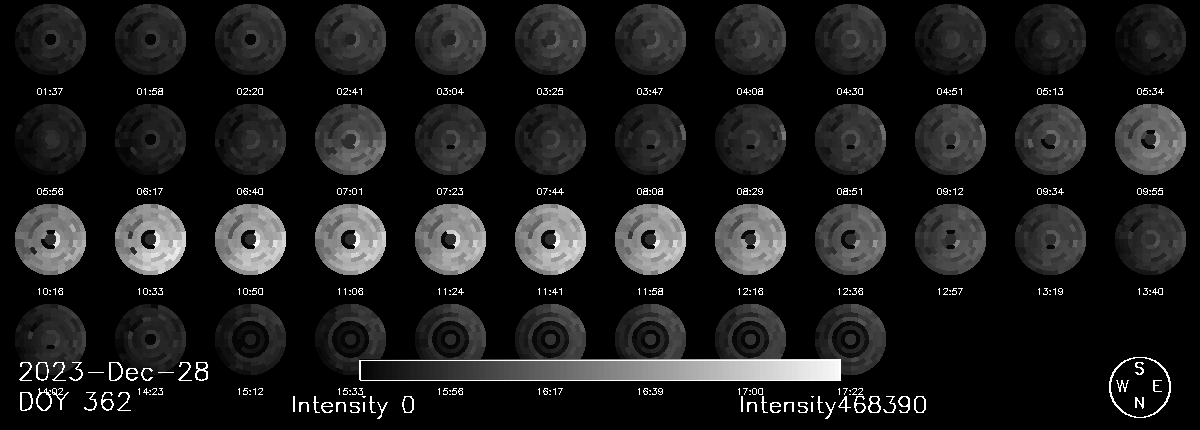Screen dimensions: 1200x430
Task: Click the 2023-Dec-28 date text
Action: [113, 373]
